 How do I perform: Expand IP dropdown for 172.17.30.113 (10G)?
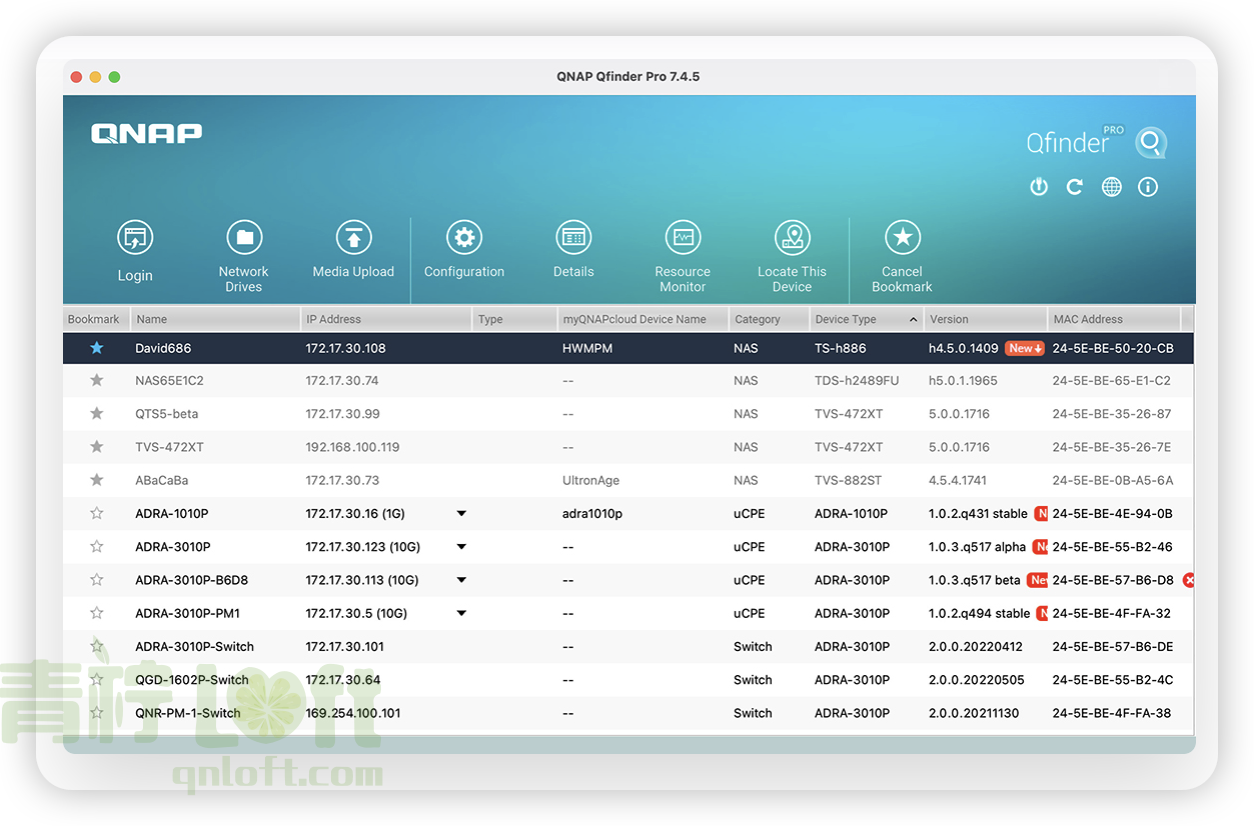[461, 580]
